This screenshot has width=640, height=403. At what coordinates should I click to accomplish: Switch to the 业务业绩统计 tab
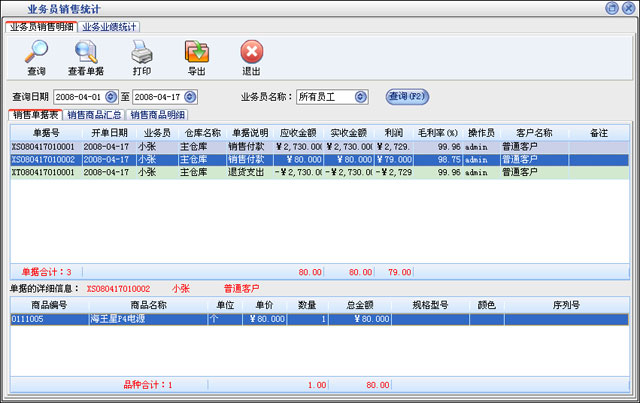click(111, 26)
